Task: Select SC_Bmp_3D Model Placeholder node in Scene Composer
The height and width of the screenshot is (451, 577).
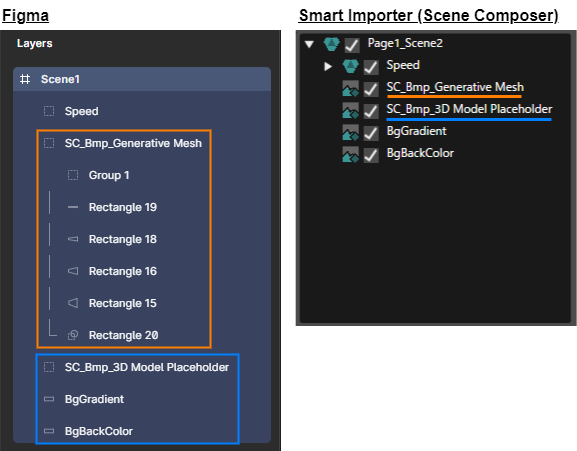Action: coord(469,109)
